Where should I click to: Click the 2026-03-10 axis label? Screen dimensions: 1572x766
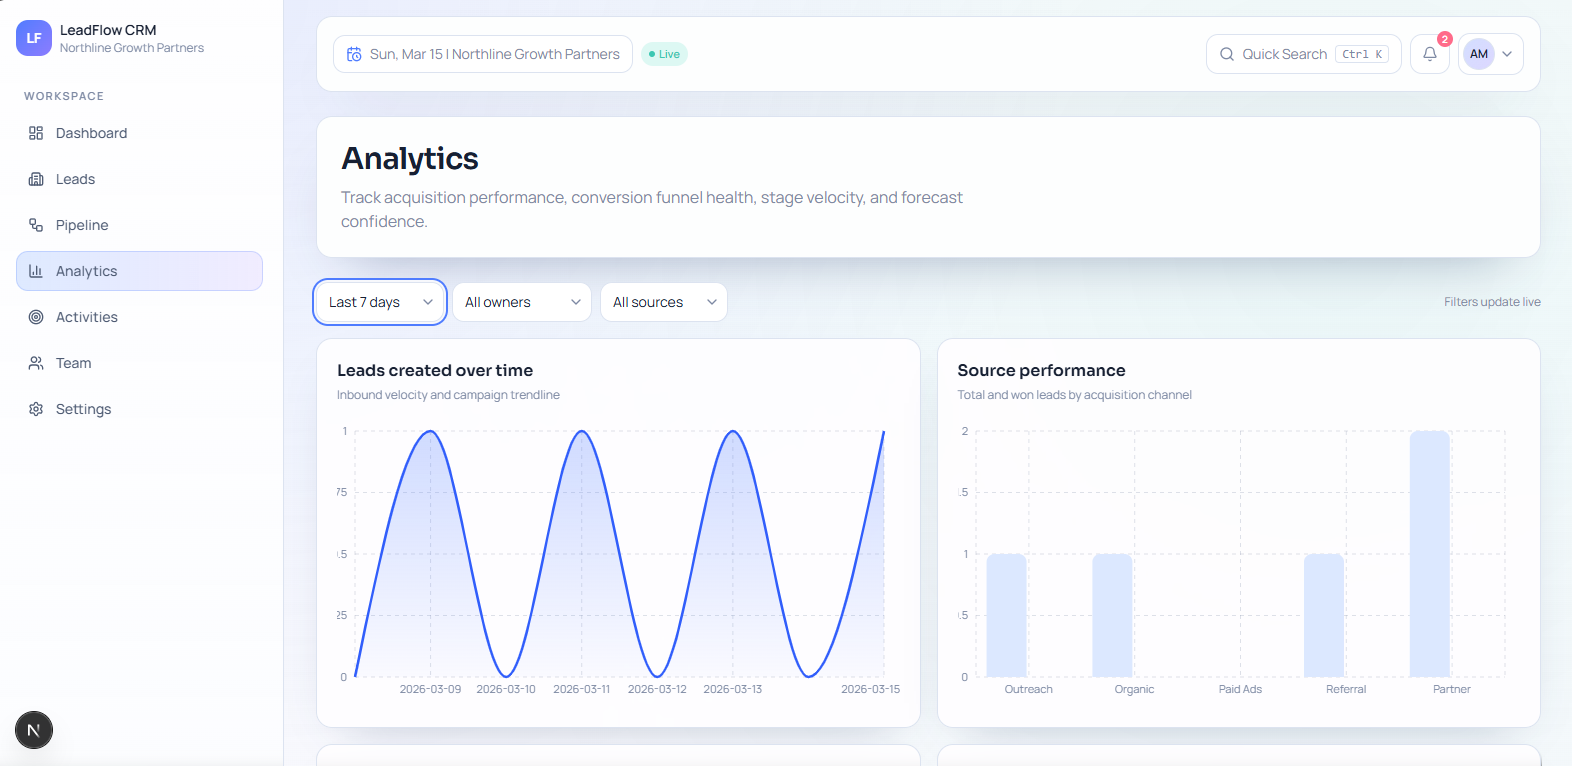click(506, 689)
